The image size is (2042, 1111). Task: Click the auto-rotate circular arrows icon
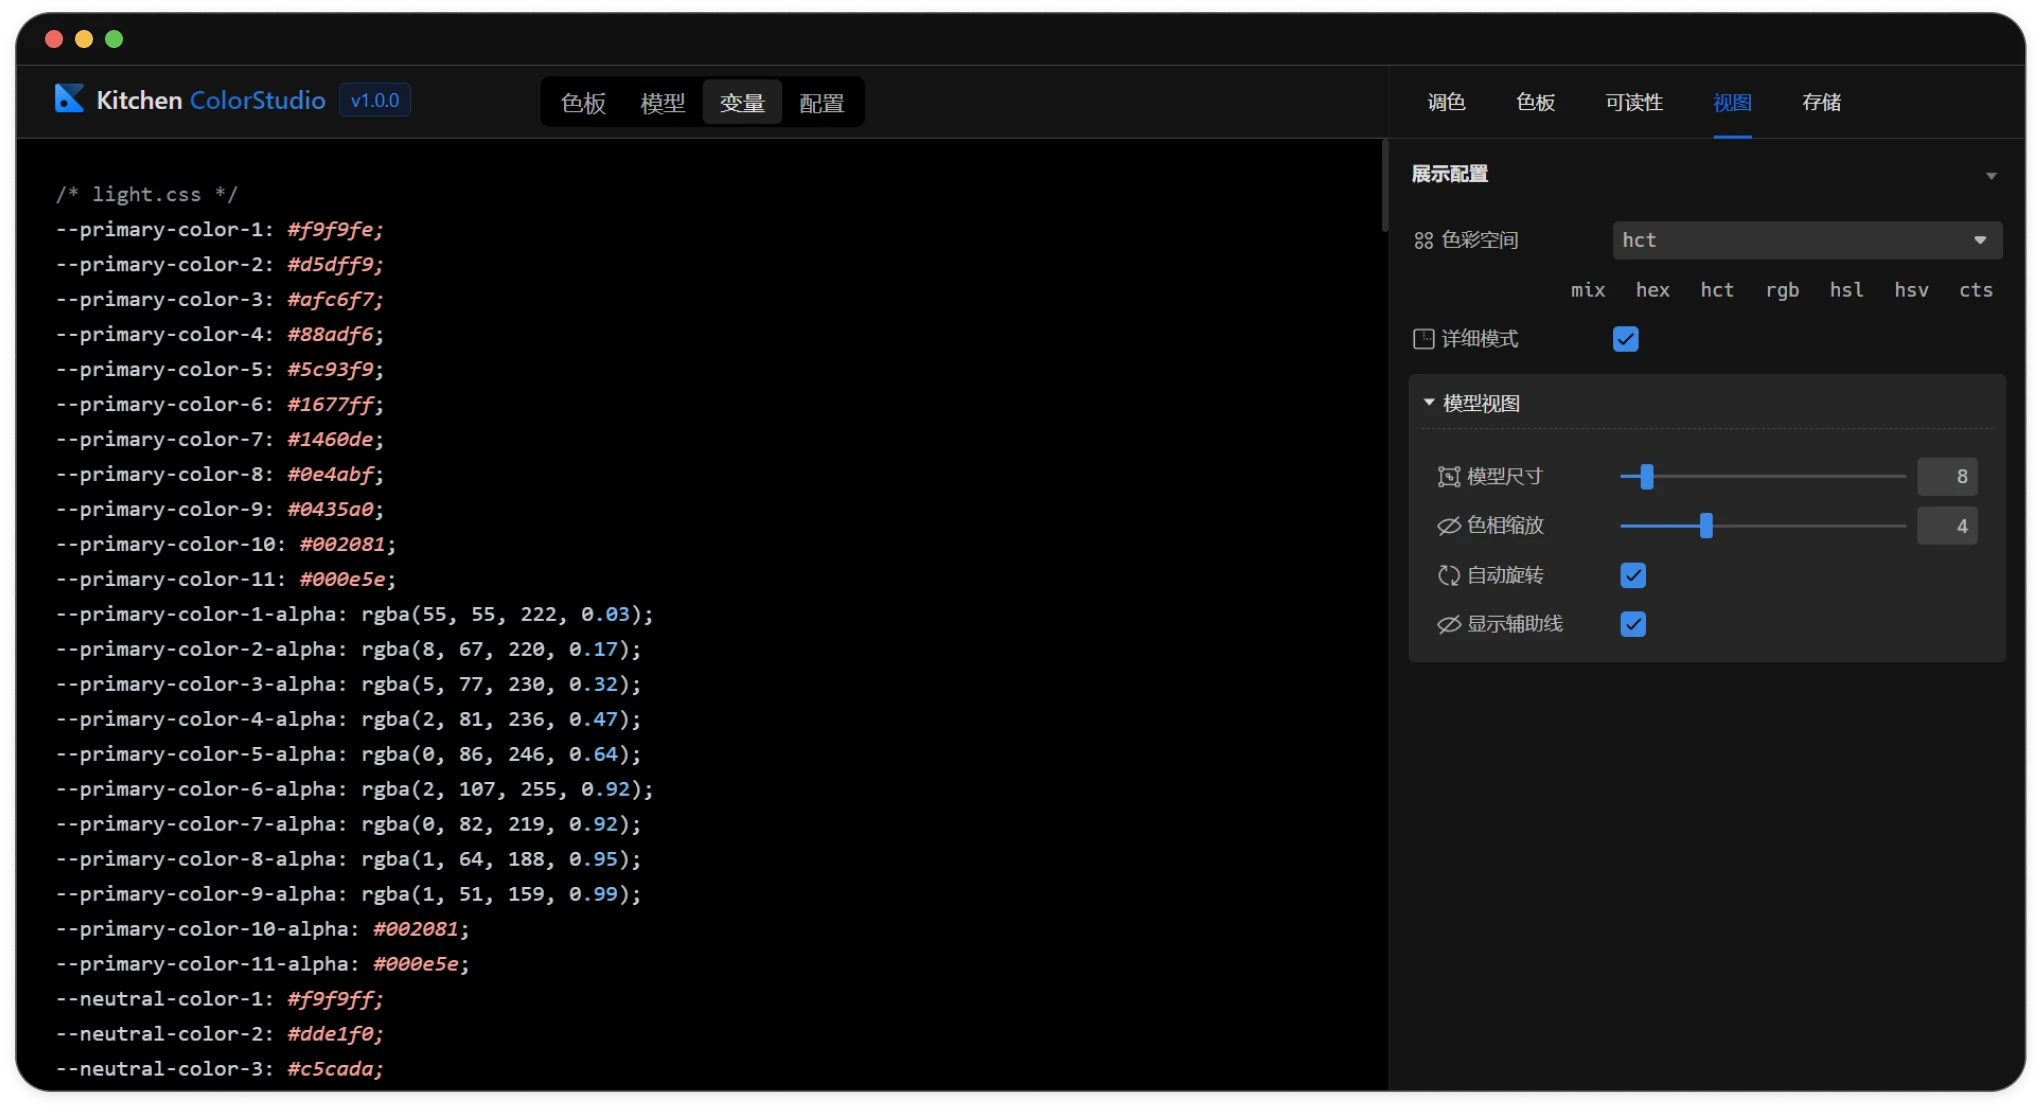(1448, 575)
